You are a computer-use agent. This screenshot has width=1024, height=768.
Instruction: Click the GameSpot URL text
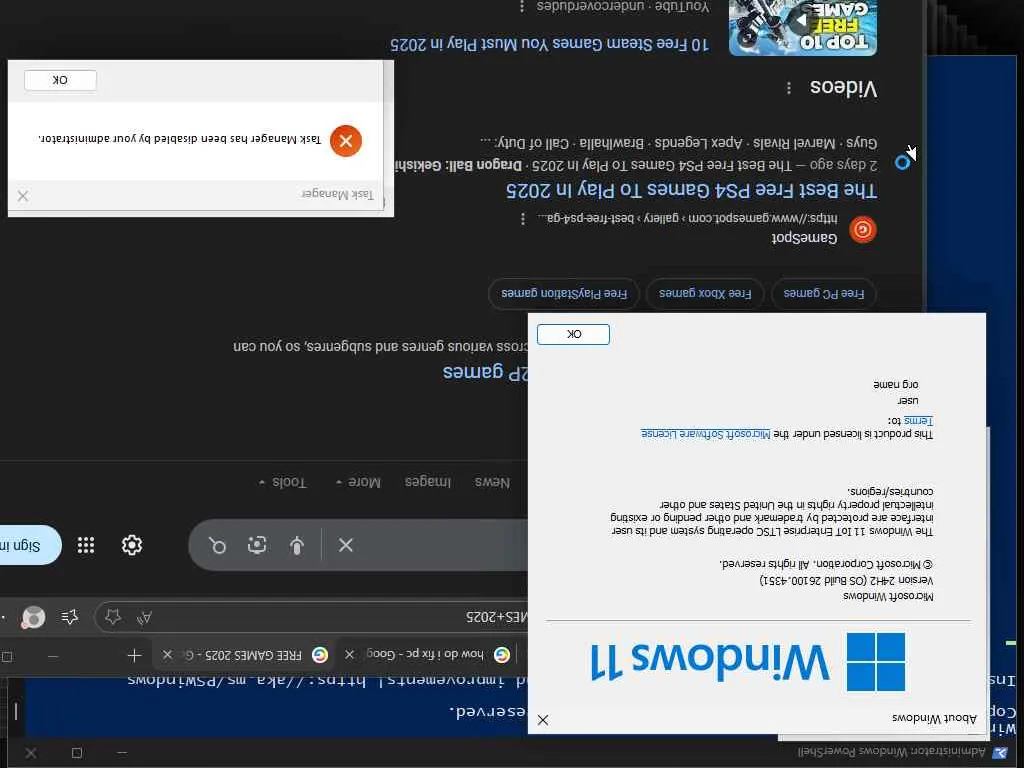(x=687, y=217)
